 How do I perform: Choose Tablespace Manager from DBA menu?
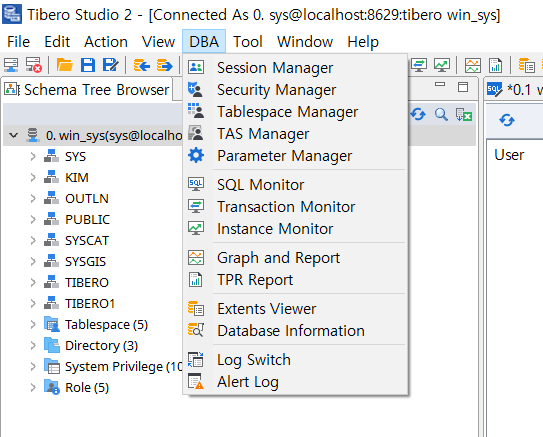click(x=295, y=112)
